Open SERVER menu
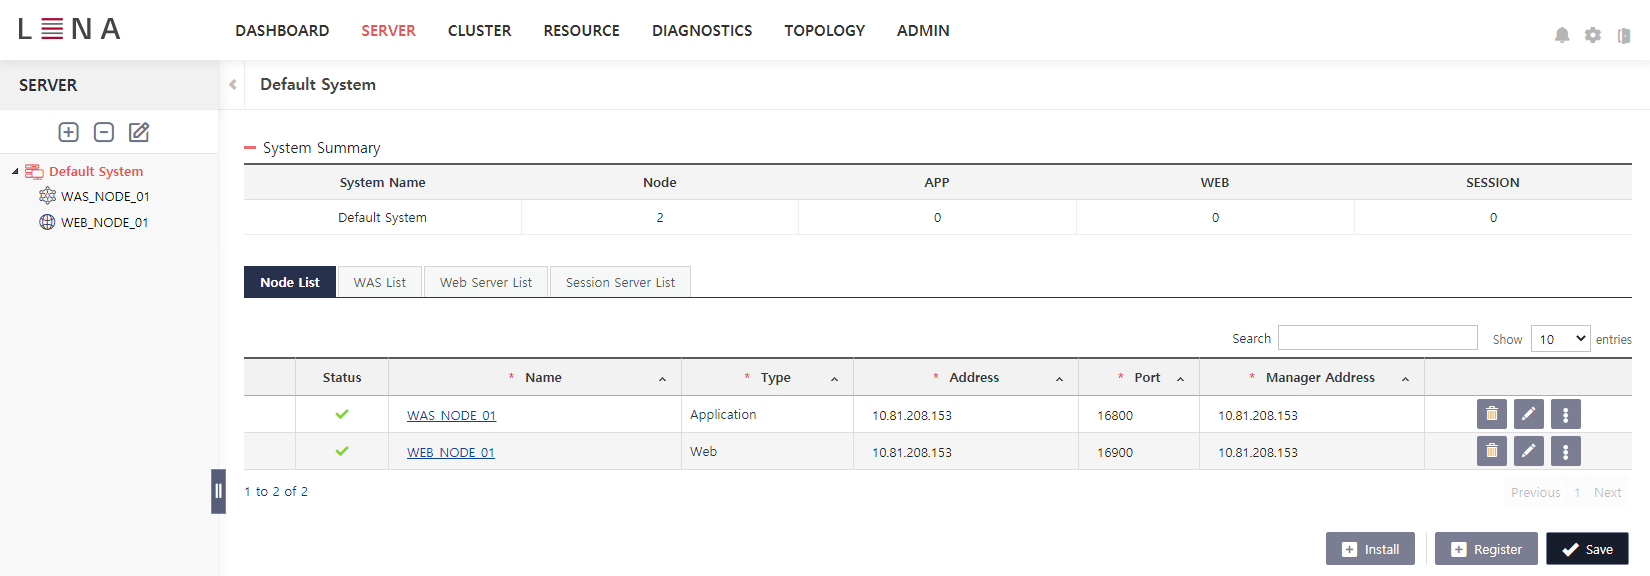Image resolution: width=1650 pixels, height=576 pixels. 388,31
